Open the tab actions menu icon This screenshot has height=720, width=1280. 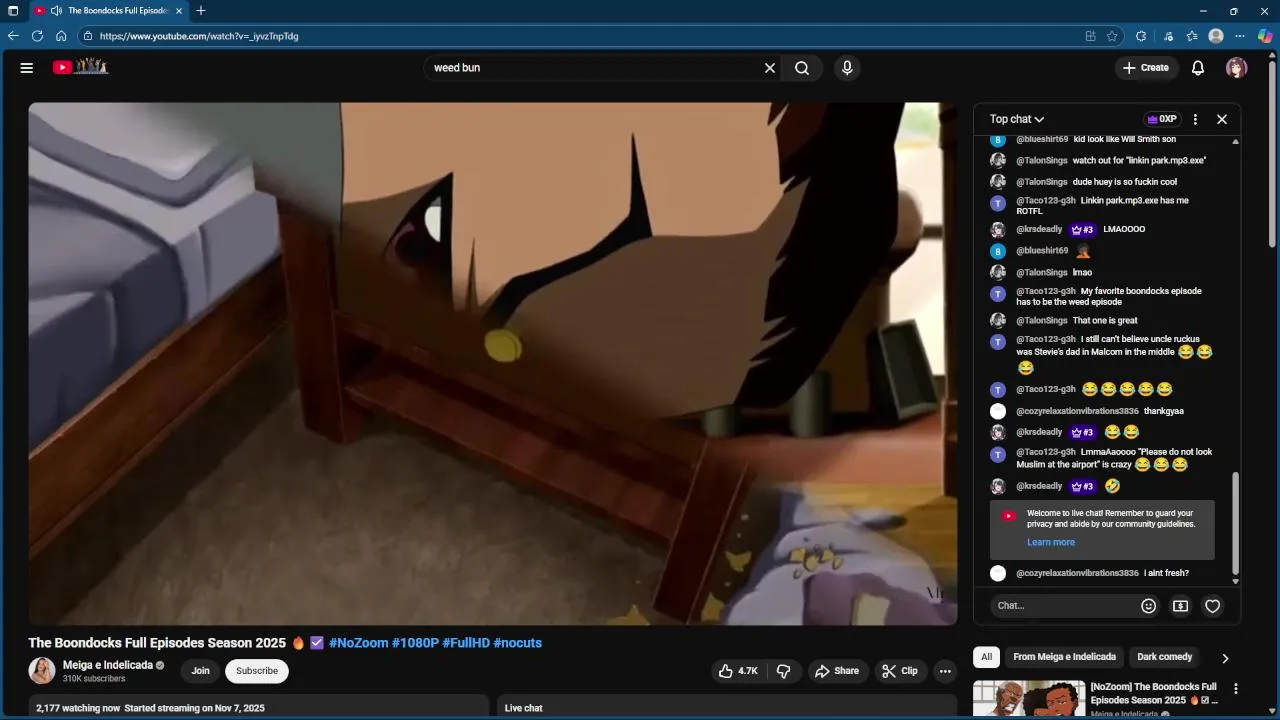(x=13, y=11)
